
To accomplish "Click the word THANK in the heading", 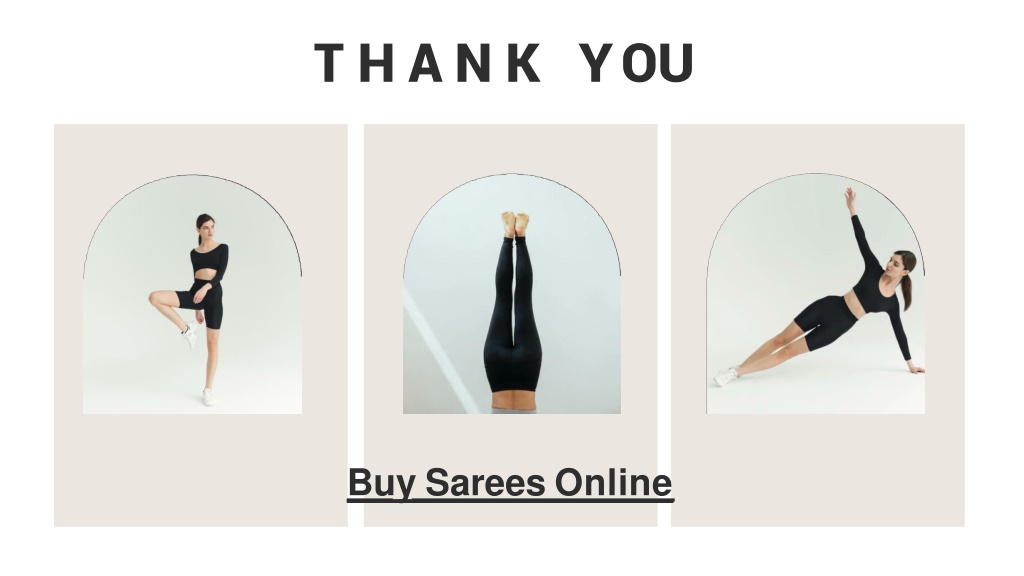I will pos(428,63).
